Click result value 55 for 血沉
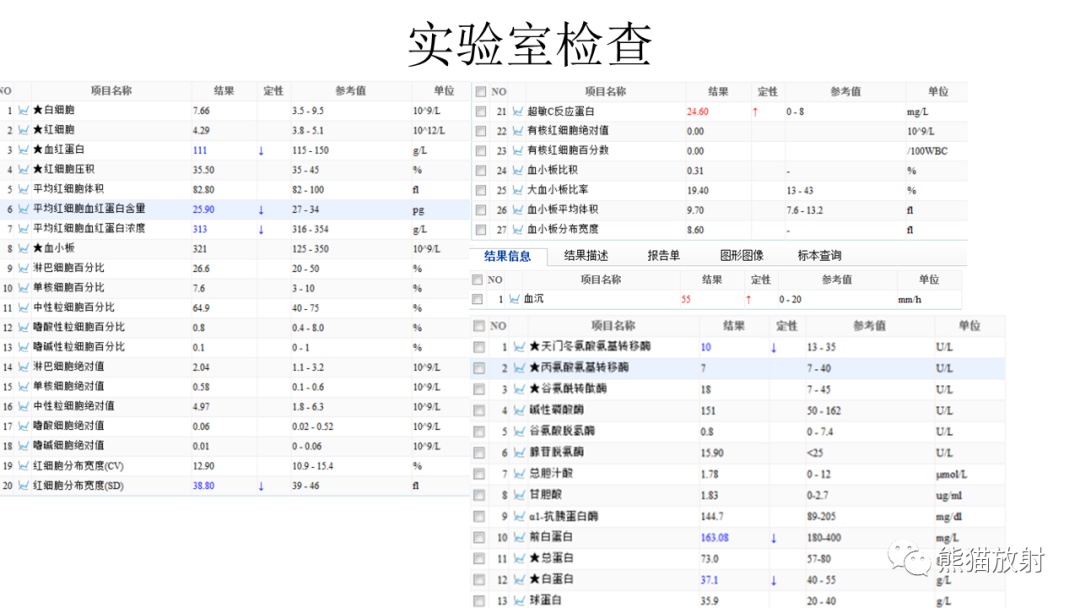 point(686,300)
